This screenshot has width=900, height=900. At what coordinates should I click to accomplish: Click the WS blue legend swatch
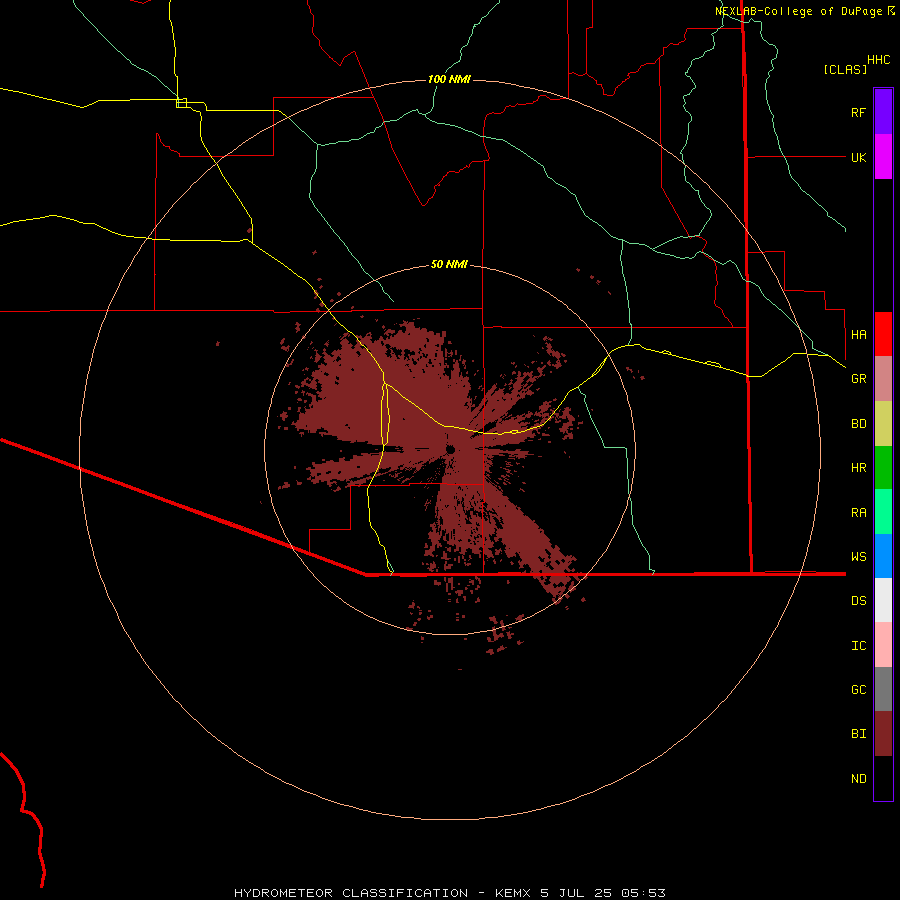[x=883, y=556]
